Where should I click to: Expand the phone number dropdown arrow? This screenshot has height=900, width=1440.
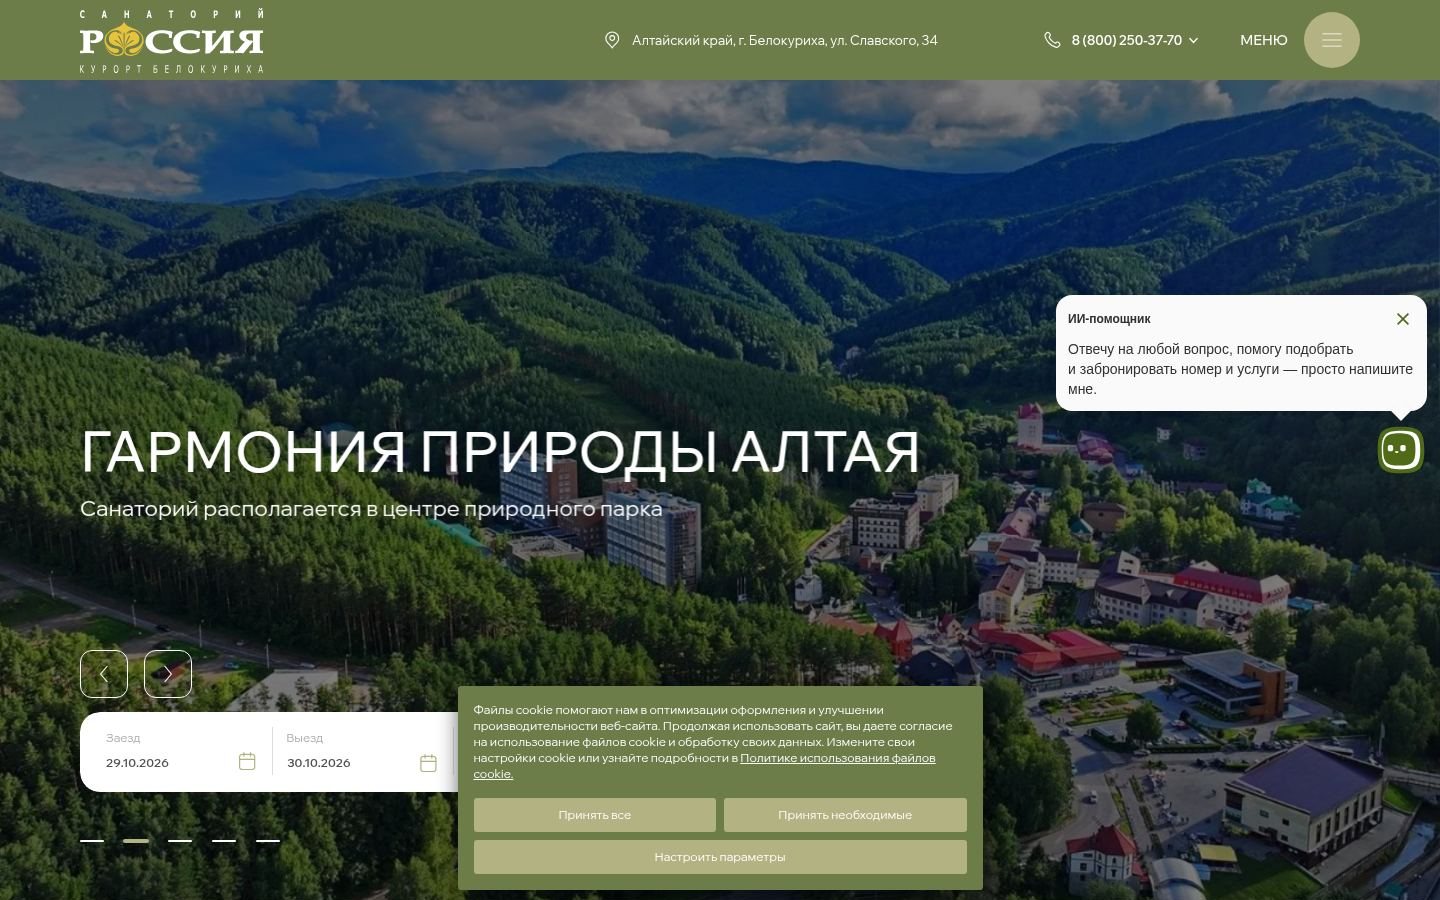click(1193, 41)
